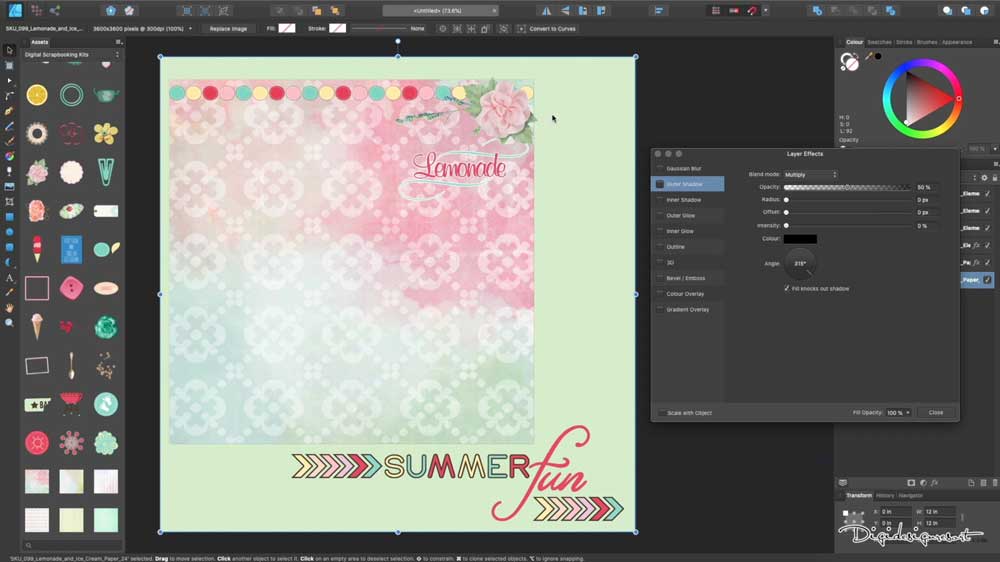Select the Fill (gradient) tool

coord(9,156)
